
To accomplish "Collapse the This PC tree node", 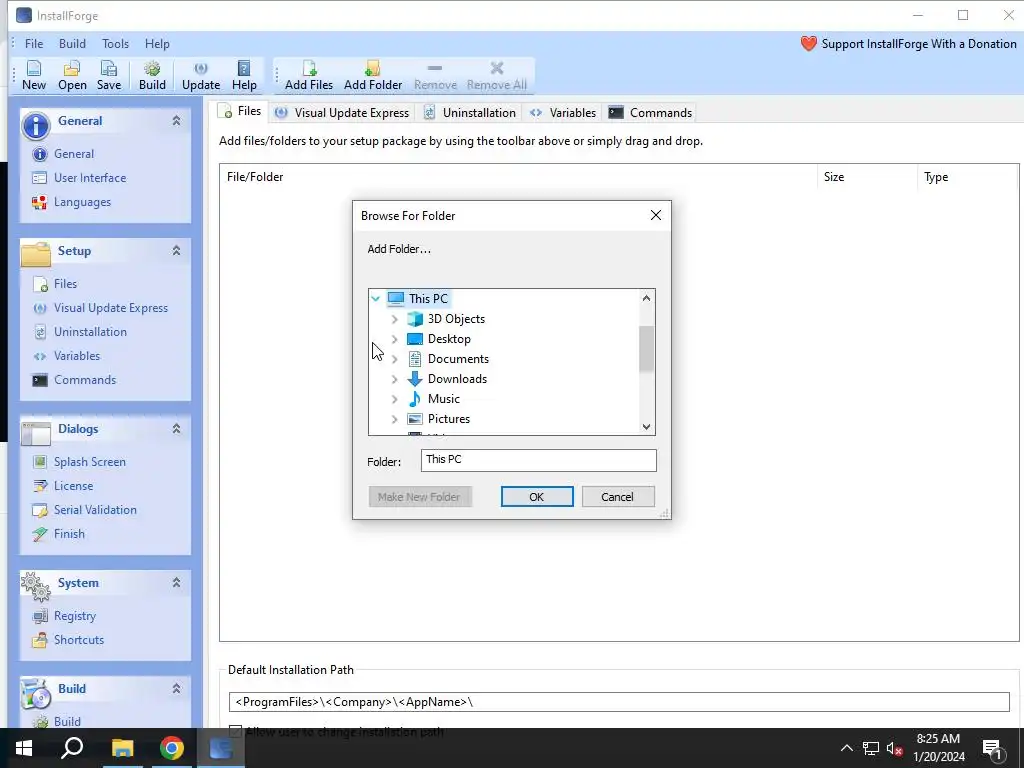I will (x=376, y=299).
